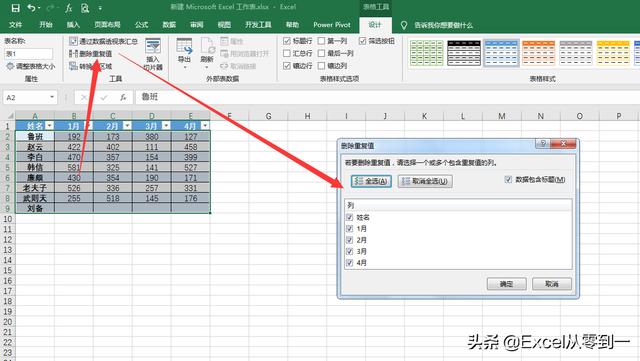Toggle the Filter Button checkbox
Viewport: 640px width, 361px height.
362,41
